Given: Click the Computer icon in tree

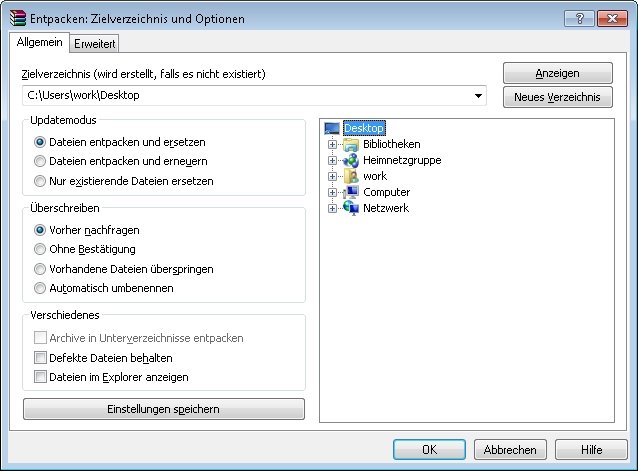Looking at the screenshot, I should (x=350, y=192).
